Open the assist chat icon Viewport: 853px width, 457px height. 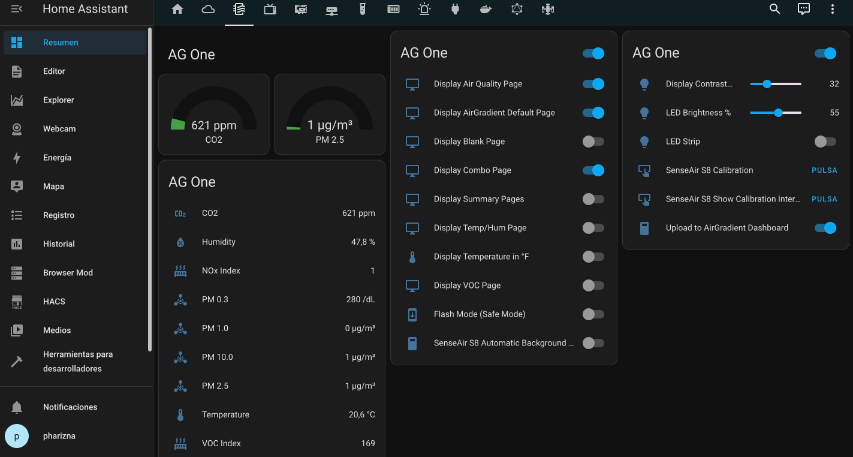click(x=803, y=9)
